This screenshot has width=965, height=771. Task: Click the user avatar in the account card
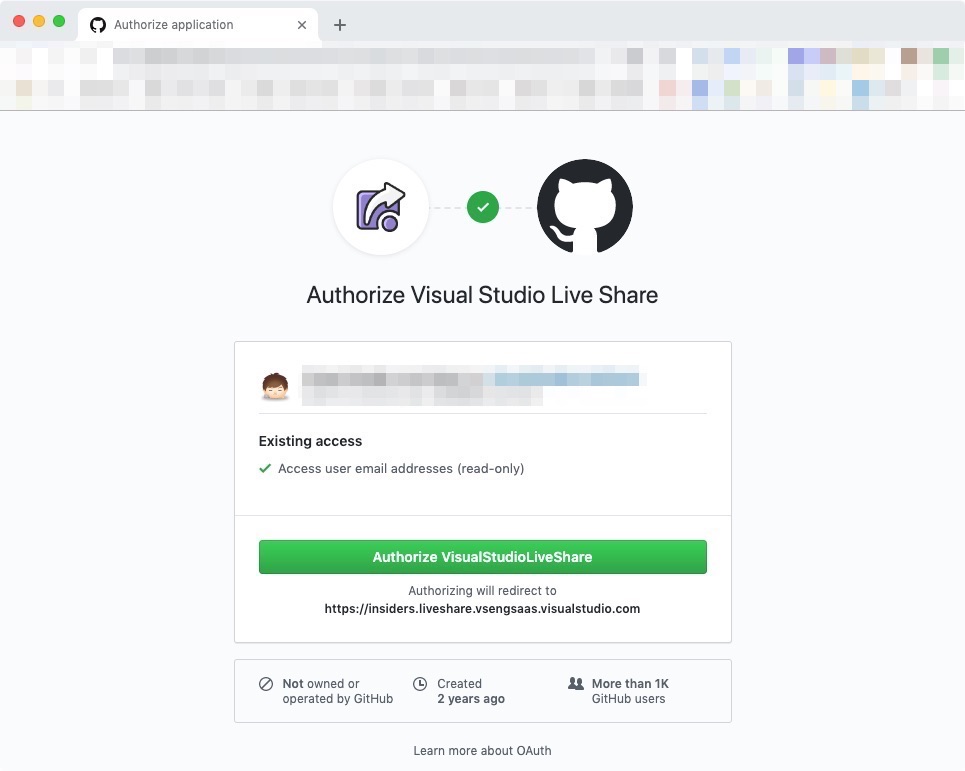275,386
